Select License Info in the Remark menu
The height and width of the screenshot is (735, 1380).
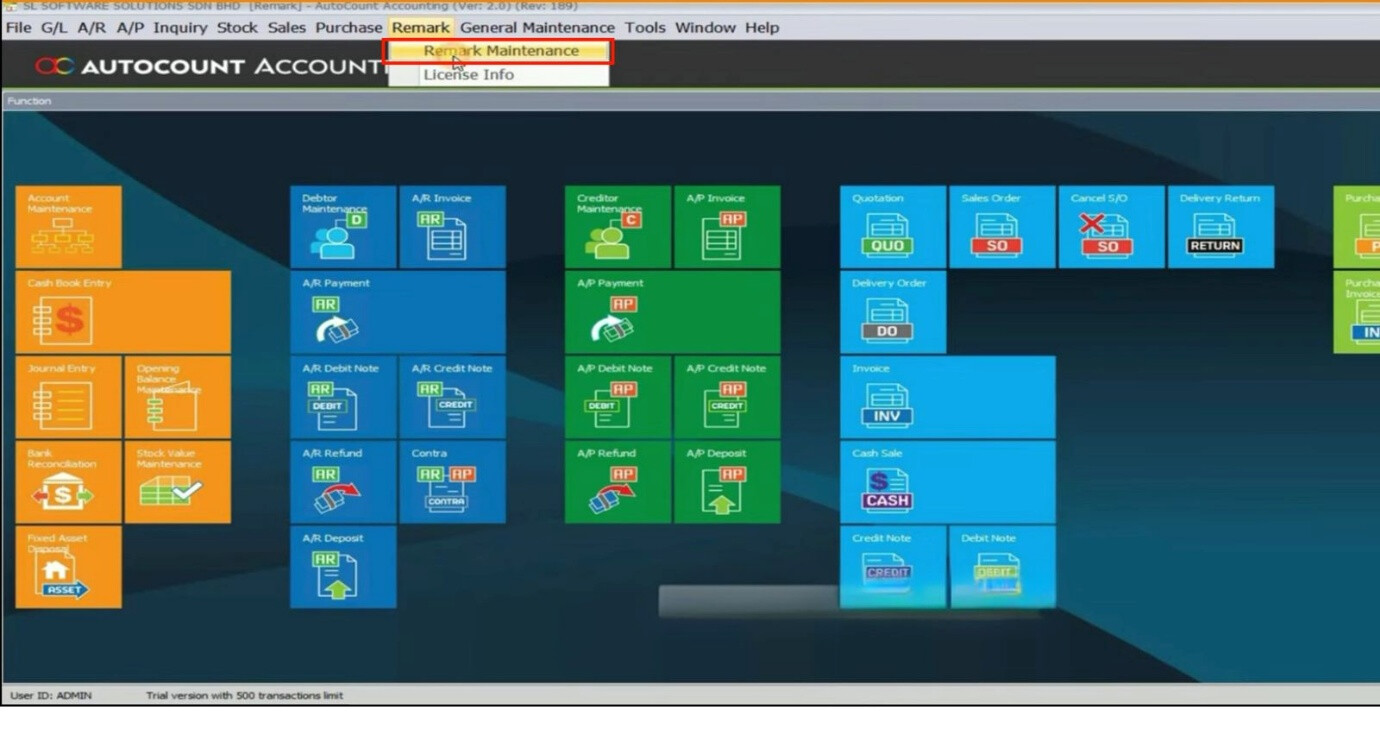[468, 75]
